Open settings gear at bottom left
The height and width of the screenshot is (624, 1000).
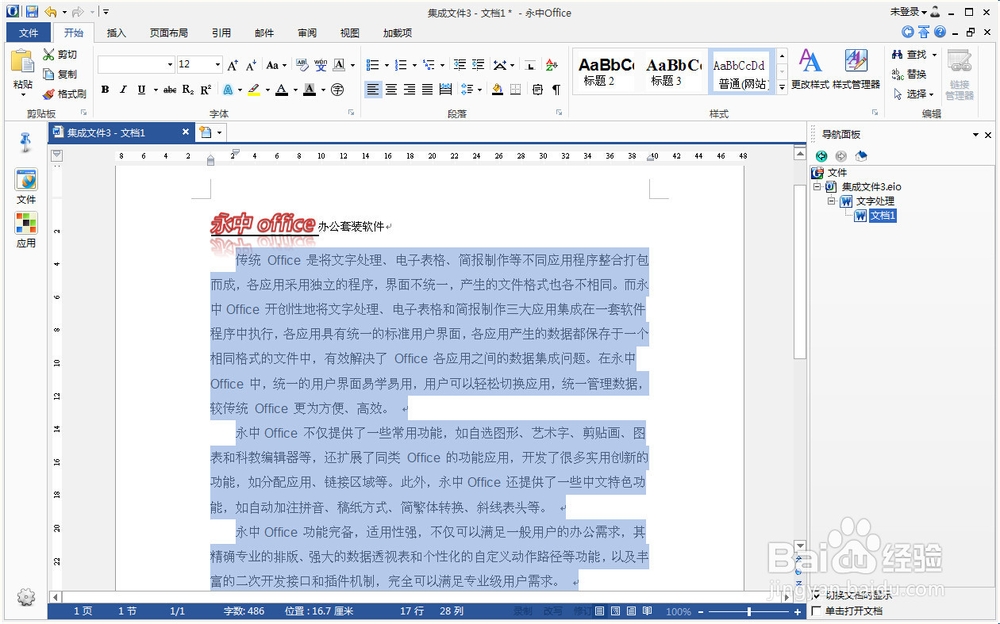tap(26, 597)
